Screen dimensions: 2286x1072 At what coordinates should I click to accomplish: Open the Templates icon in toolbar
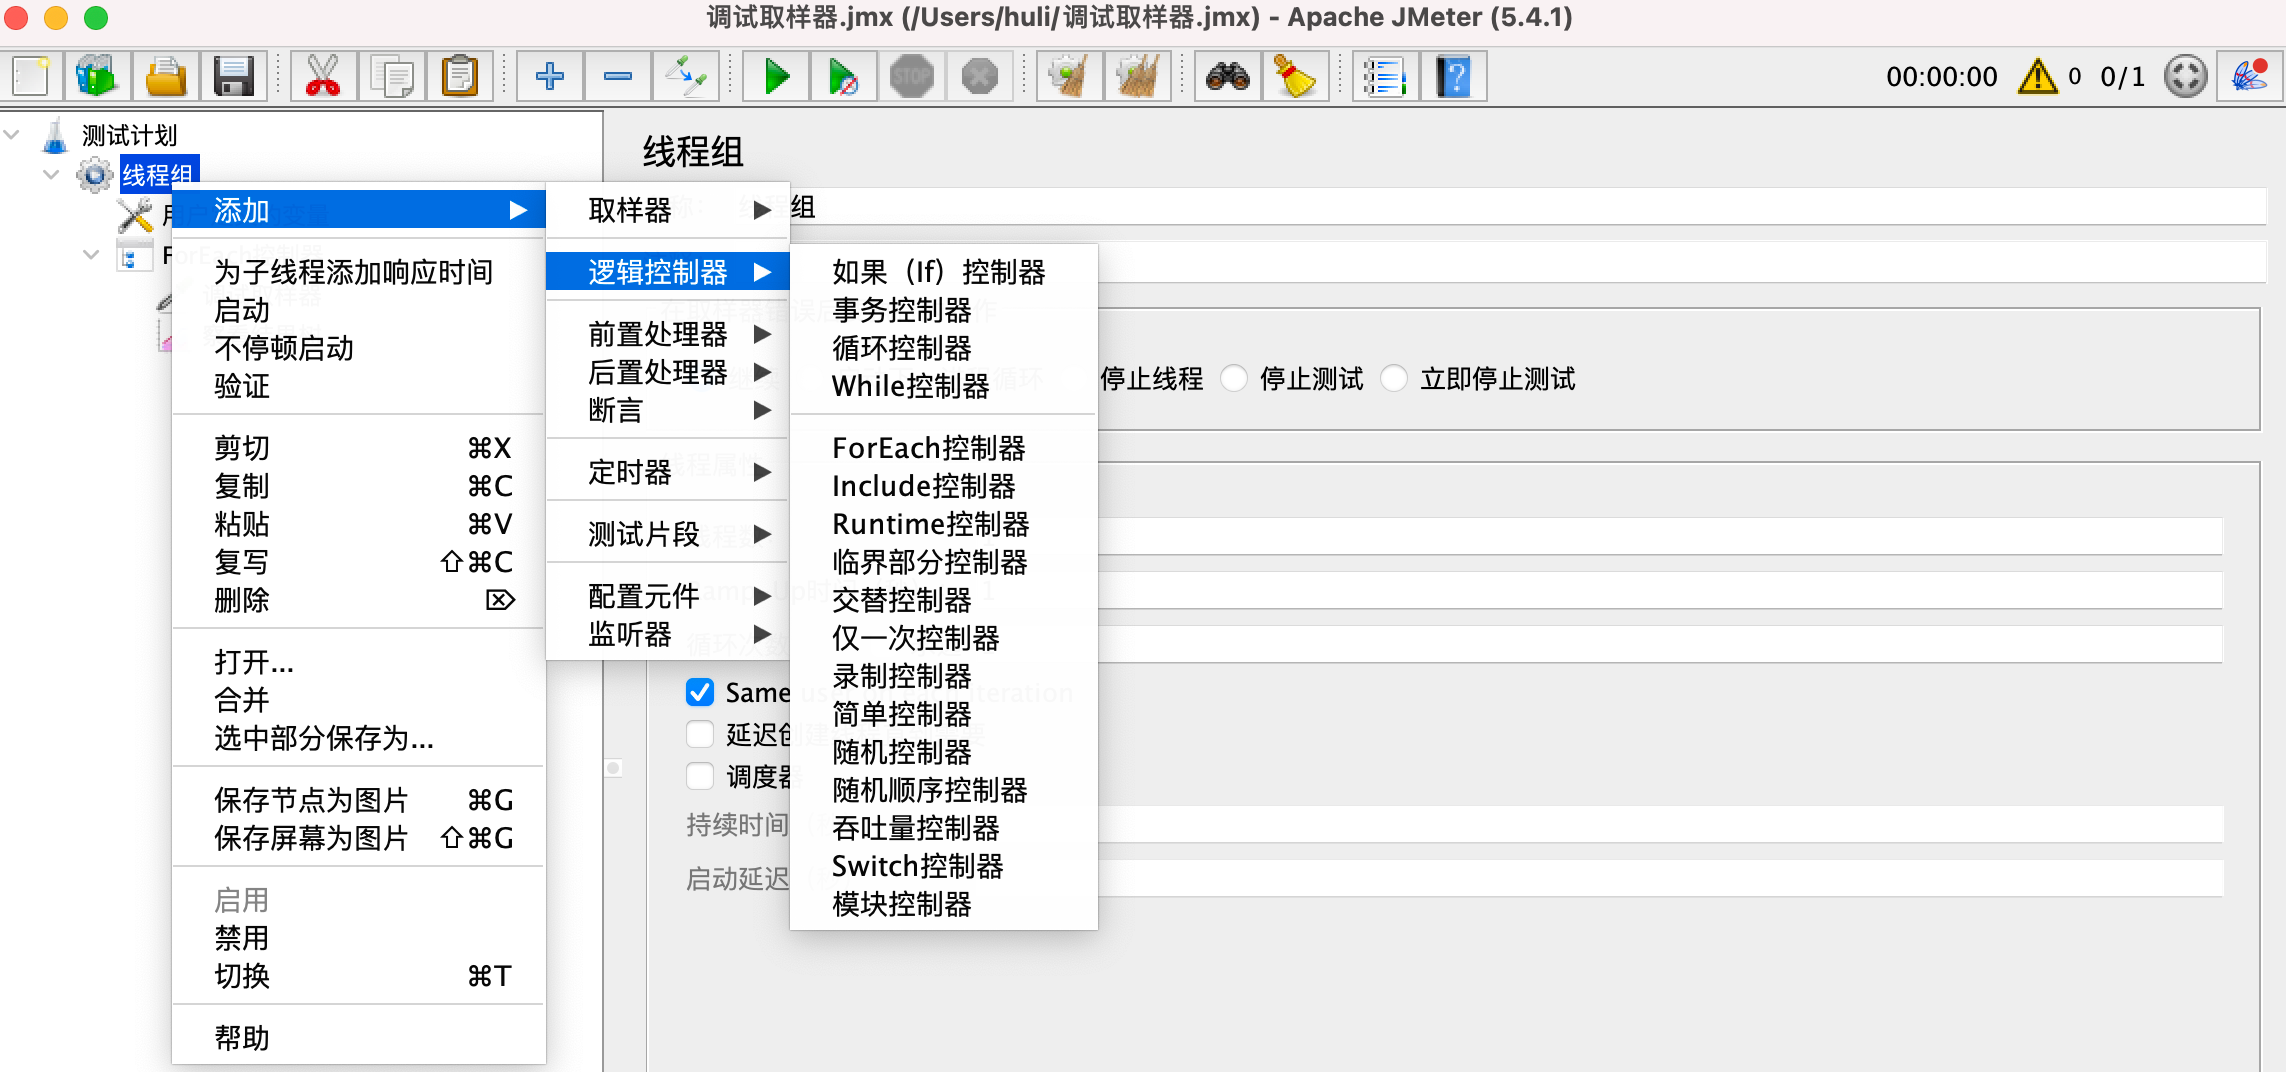pos(97,76)
